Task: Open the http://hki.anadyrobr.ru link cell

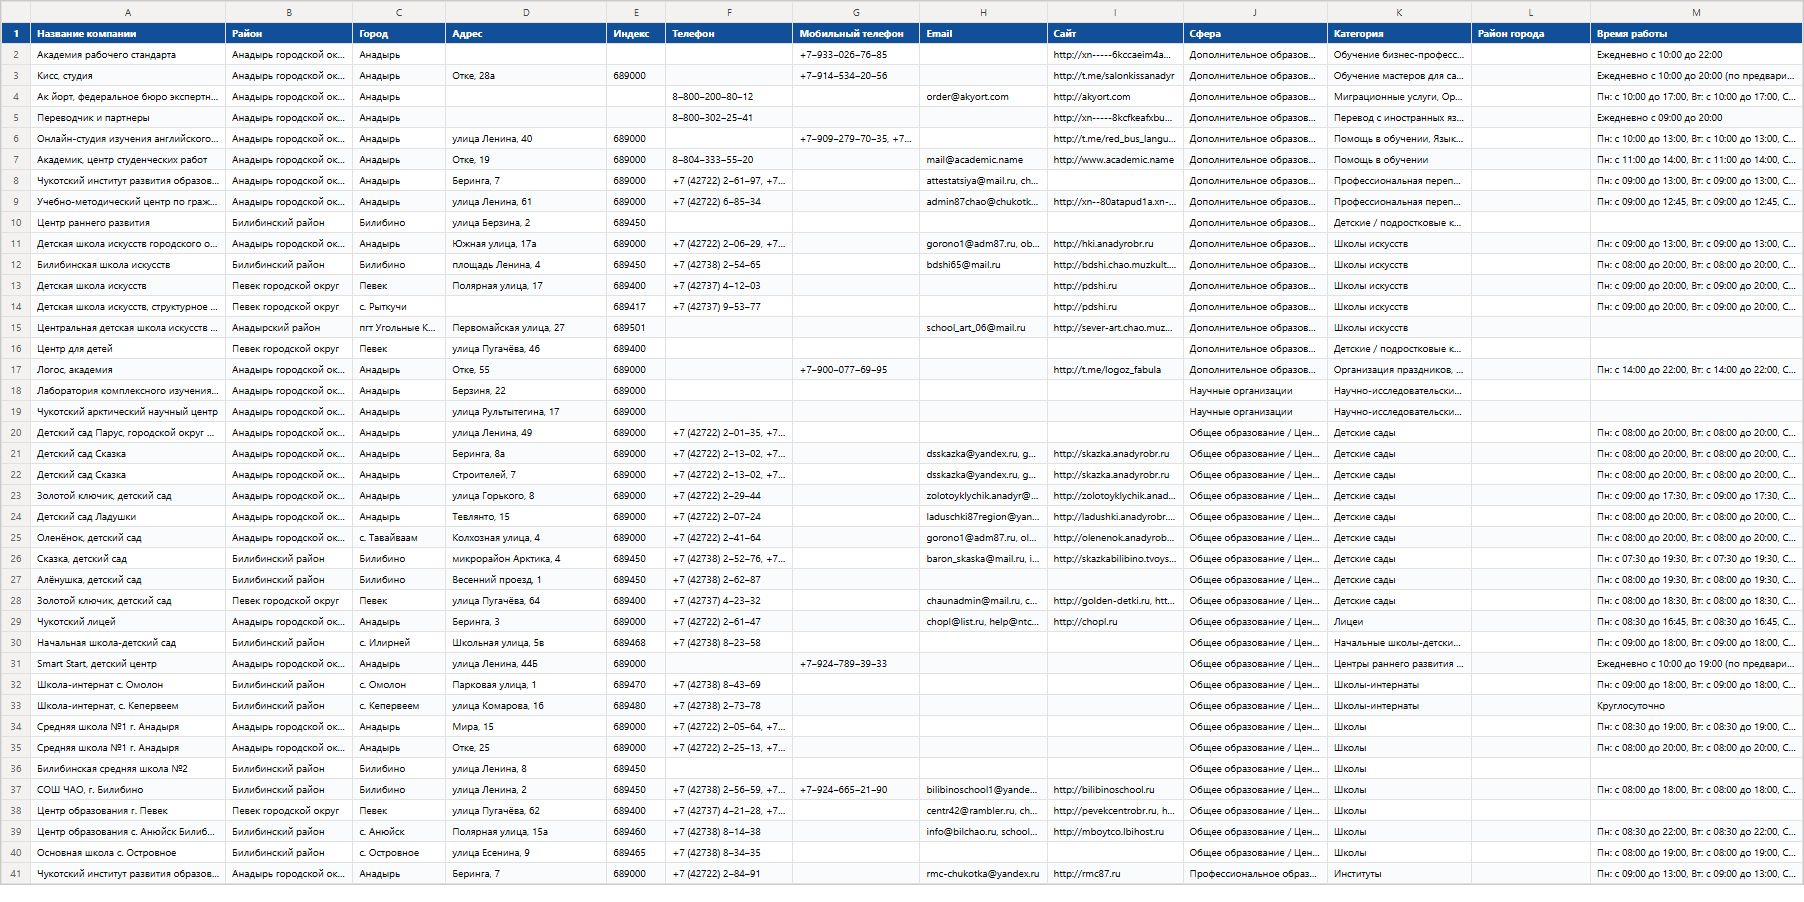Action: tap(1115, 244)
